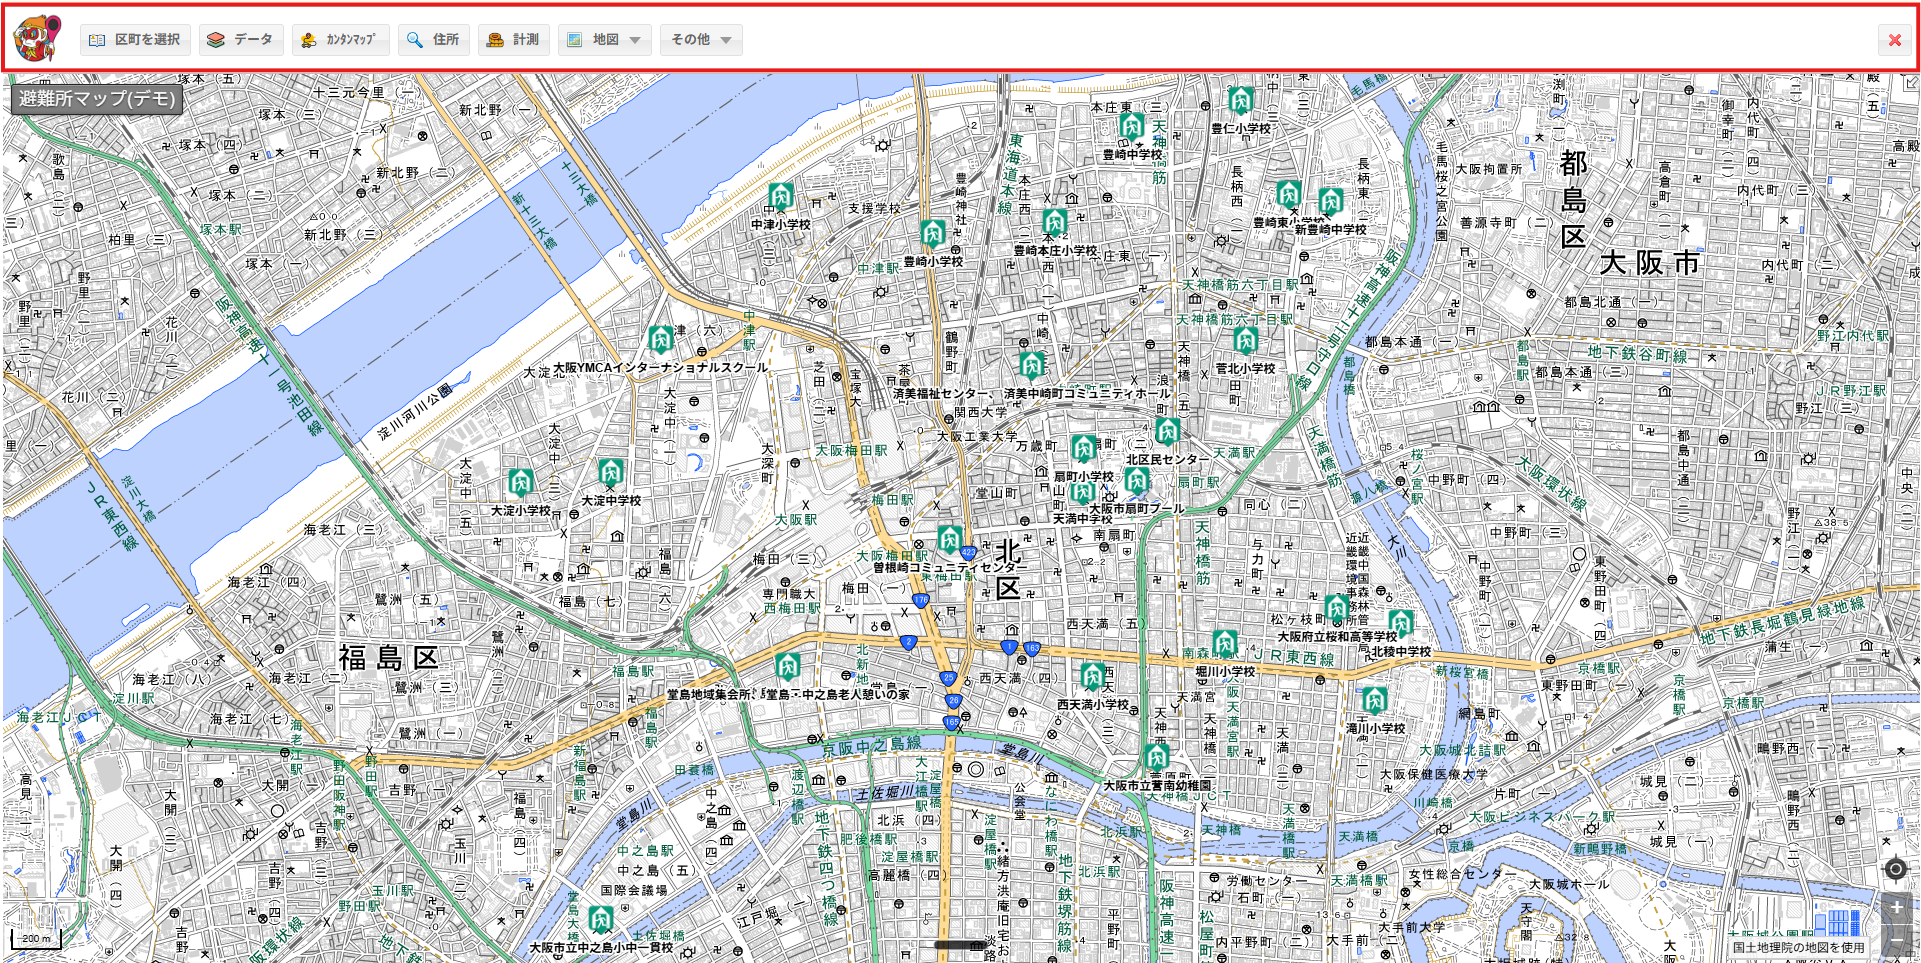Viewport: 1921px width, 963px height.
Task: Click the カンタンマップ button
Action: 340,40
